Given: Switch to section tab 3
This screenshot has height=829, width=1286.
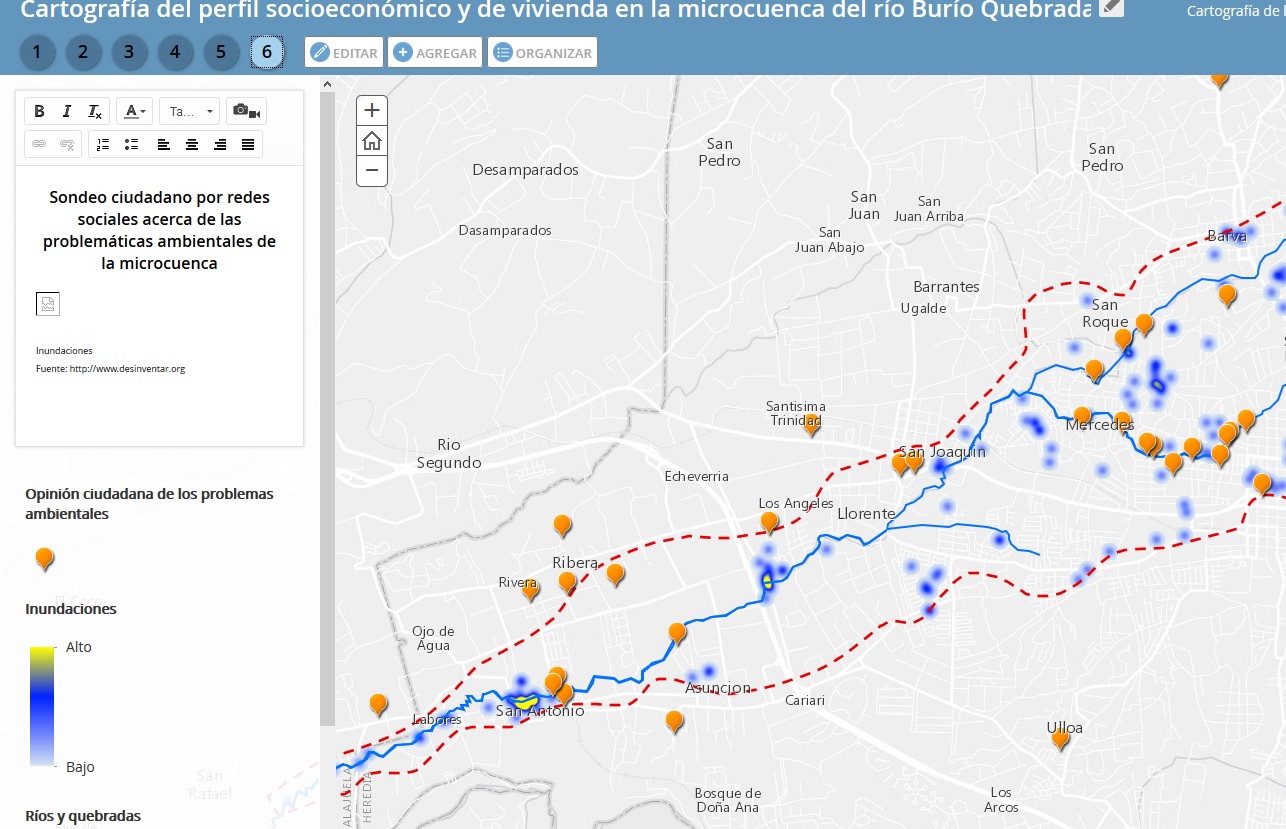Looking at the screenshot, I should pyautogui.click(x=129, y=52).
